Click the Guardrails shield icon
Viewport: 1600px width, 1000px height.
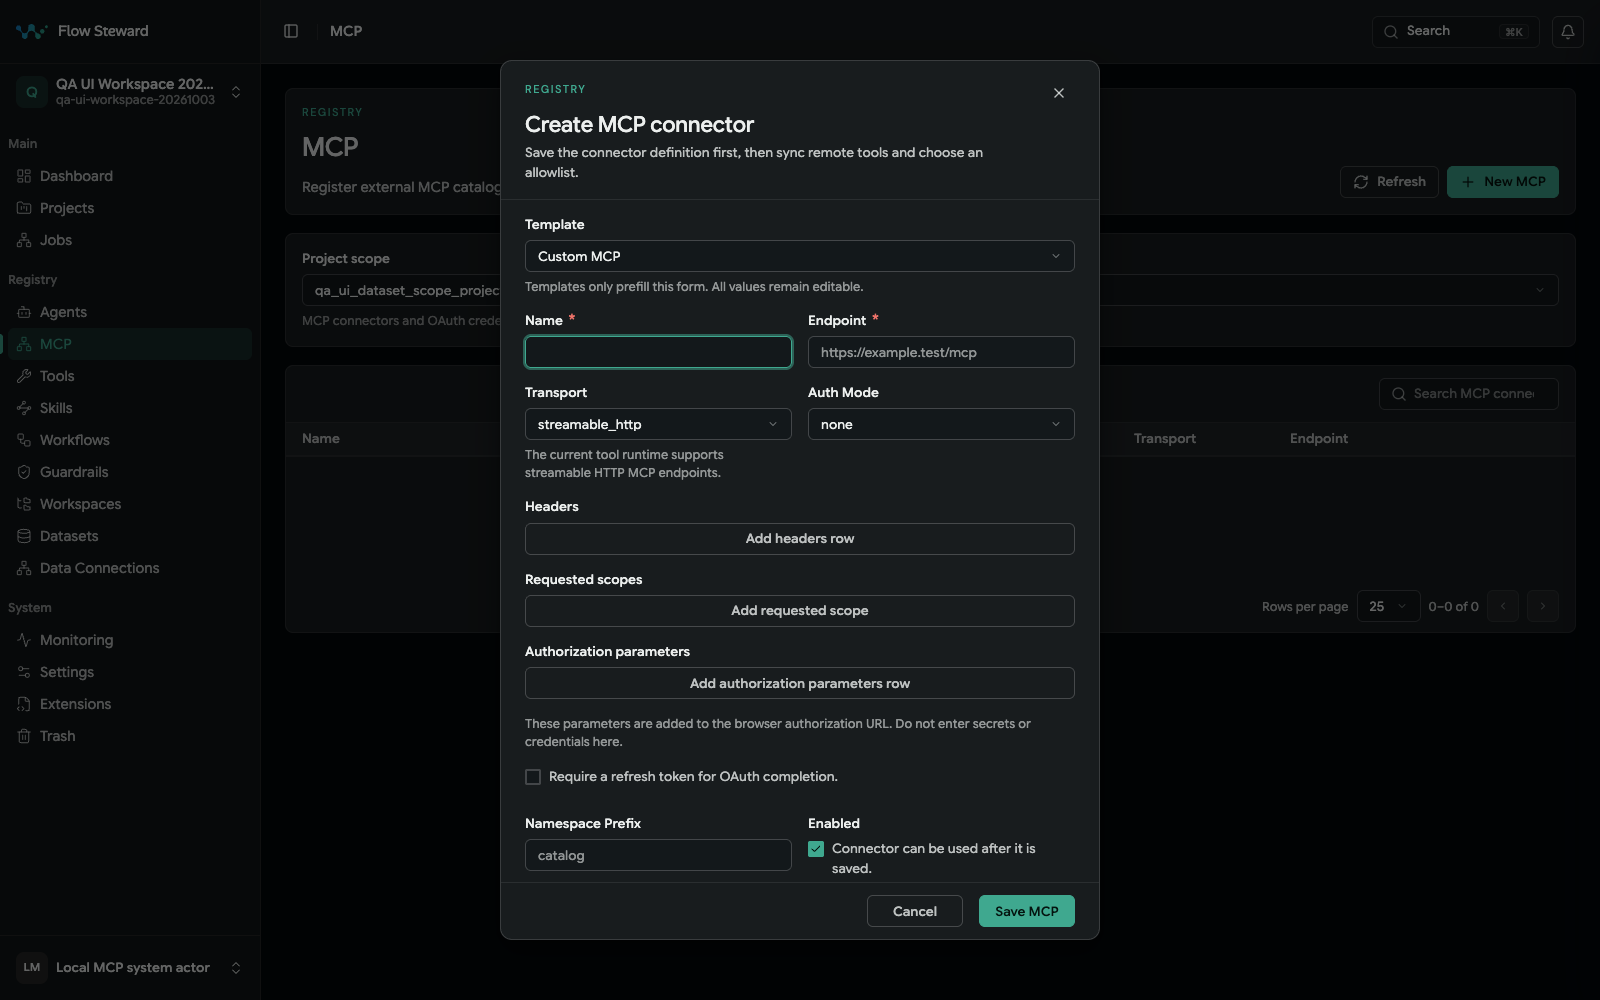[x=24, y=472]
